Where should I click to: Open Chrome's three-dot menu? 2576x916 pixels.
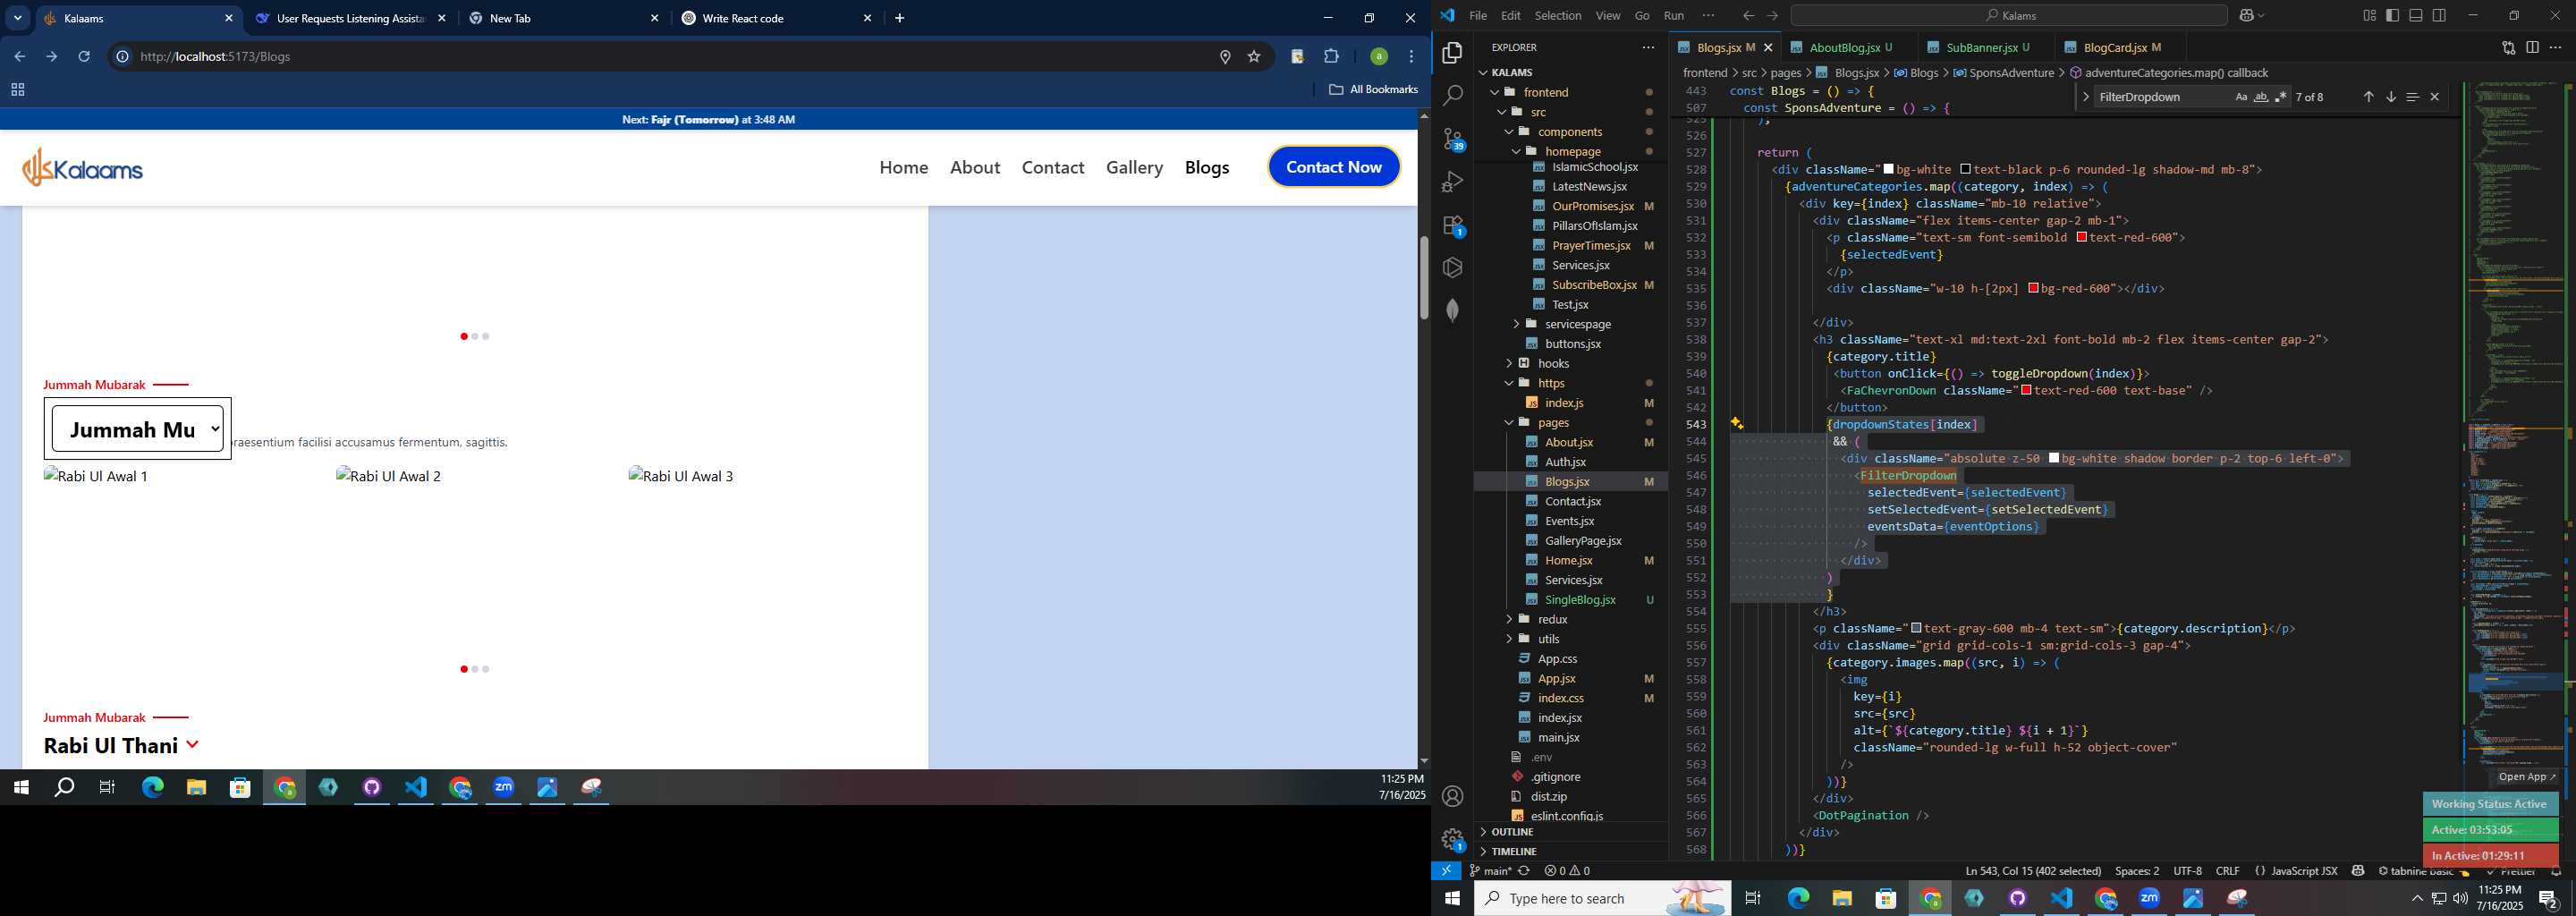[x=1411, y=57]
